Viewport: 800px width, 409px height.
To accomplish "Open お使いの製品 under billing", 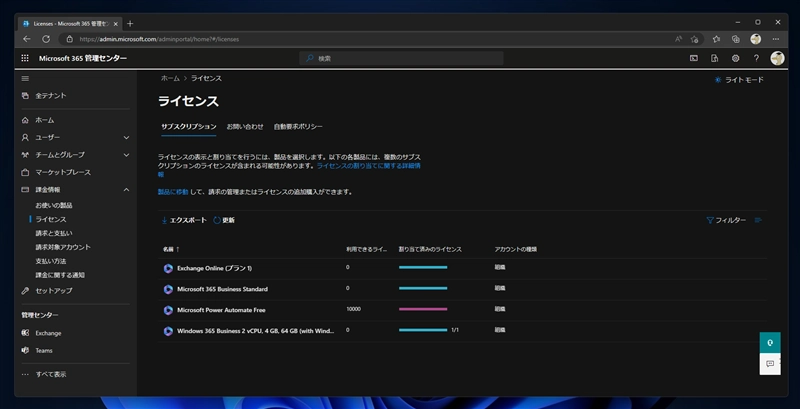I will 54,206.
